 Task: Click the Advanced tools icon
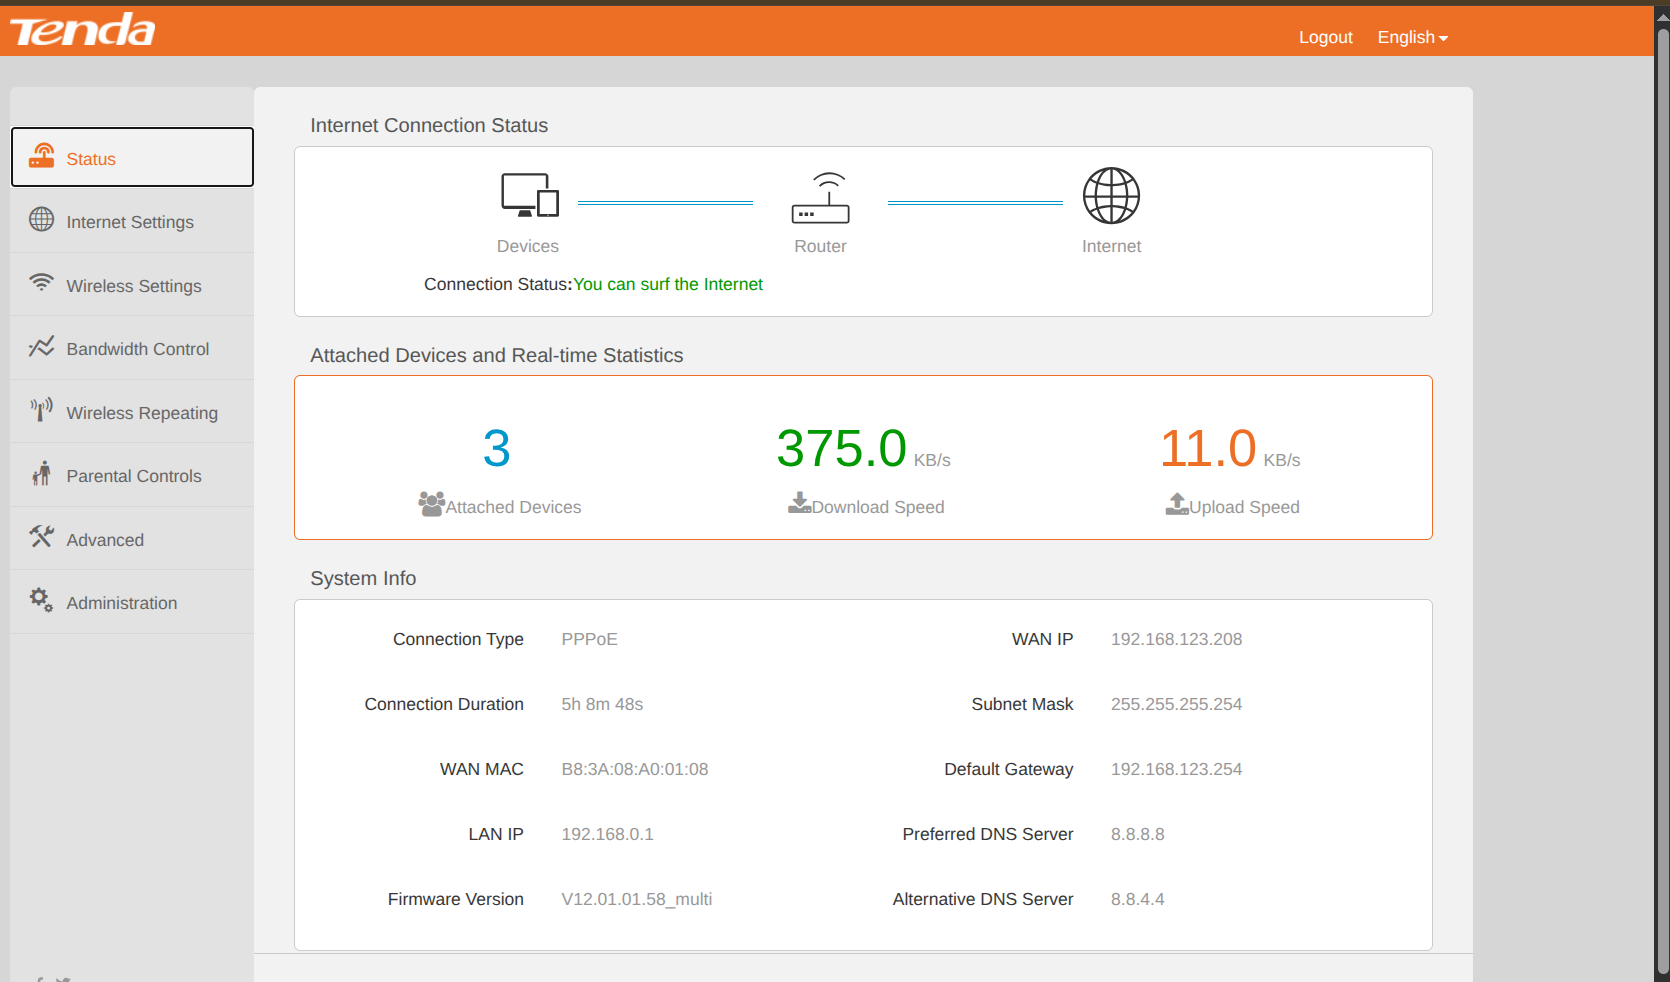(x=42, y=536)
